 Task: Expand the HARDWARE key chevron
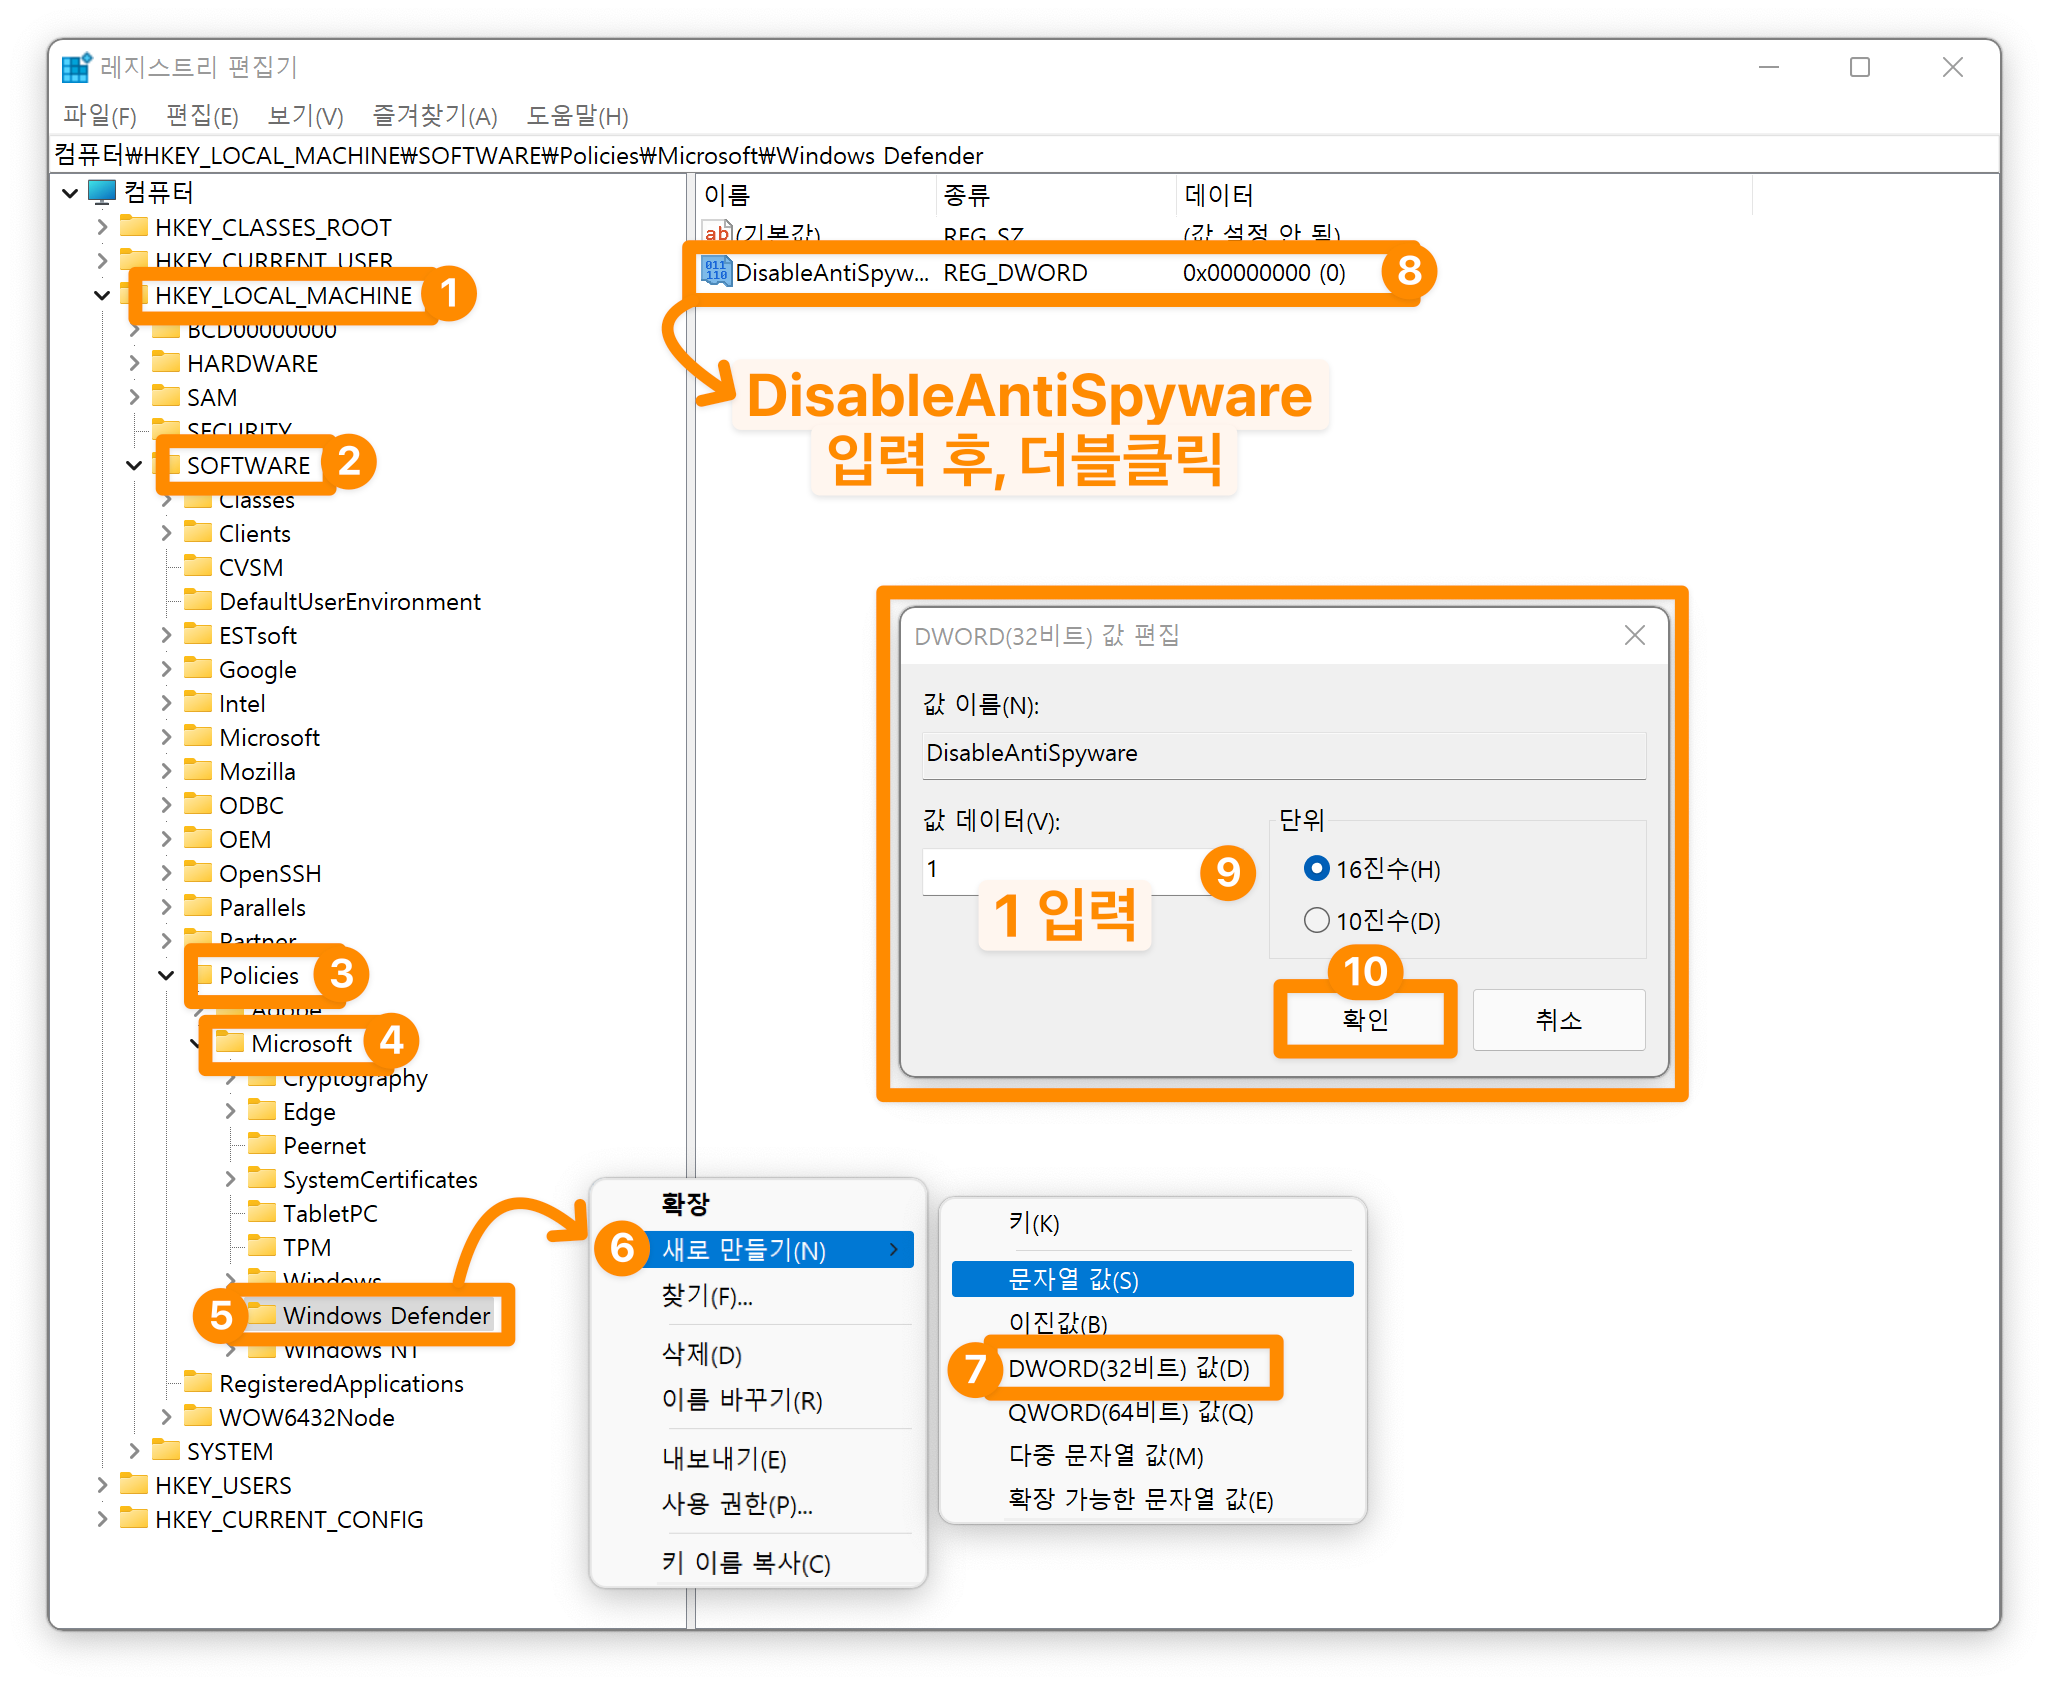coord(134,363)
